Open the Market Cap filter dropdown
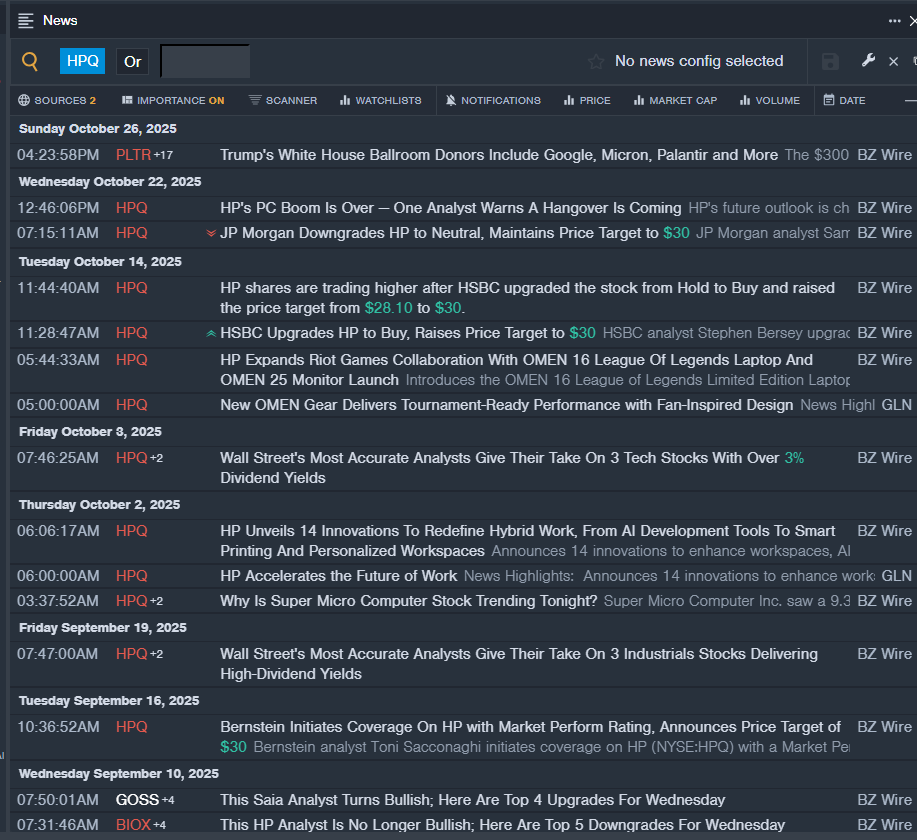This screenshot has height=840, width=917. (675, 101)
